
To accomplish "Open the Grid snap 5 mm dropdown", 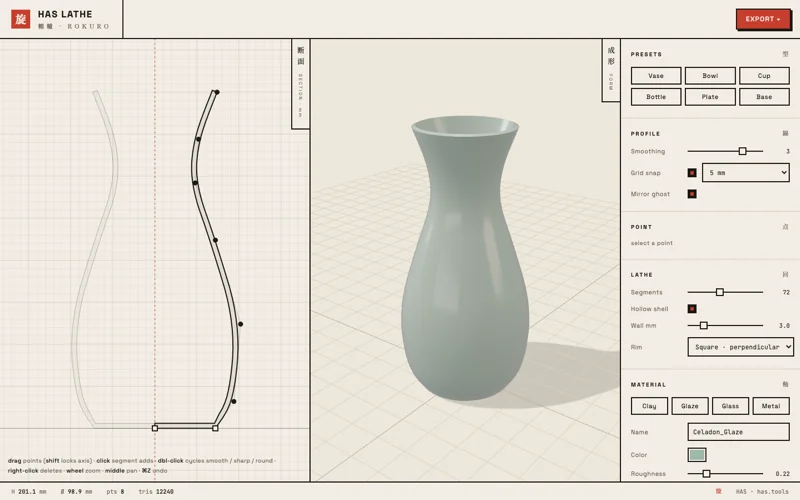I will (x=745, y=172).
